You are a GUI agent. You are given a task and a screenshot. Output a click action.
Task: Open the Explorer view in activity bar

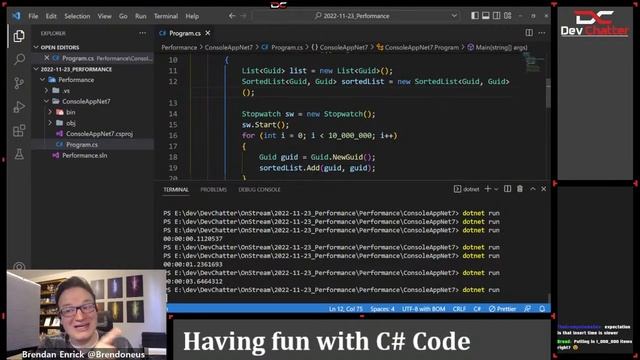[x=19, y=36]
